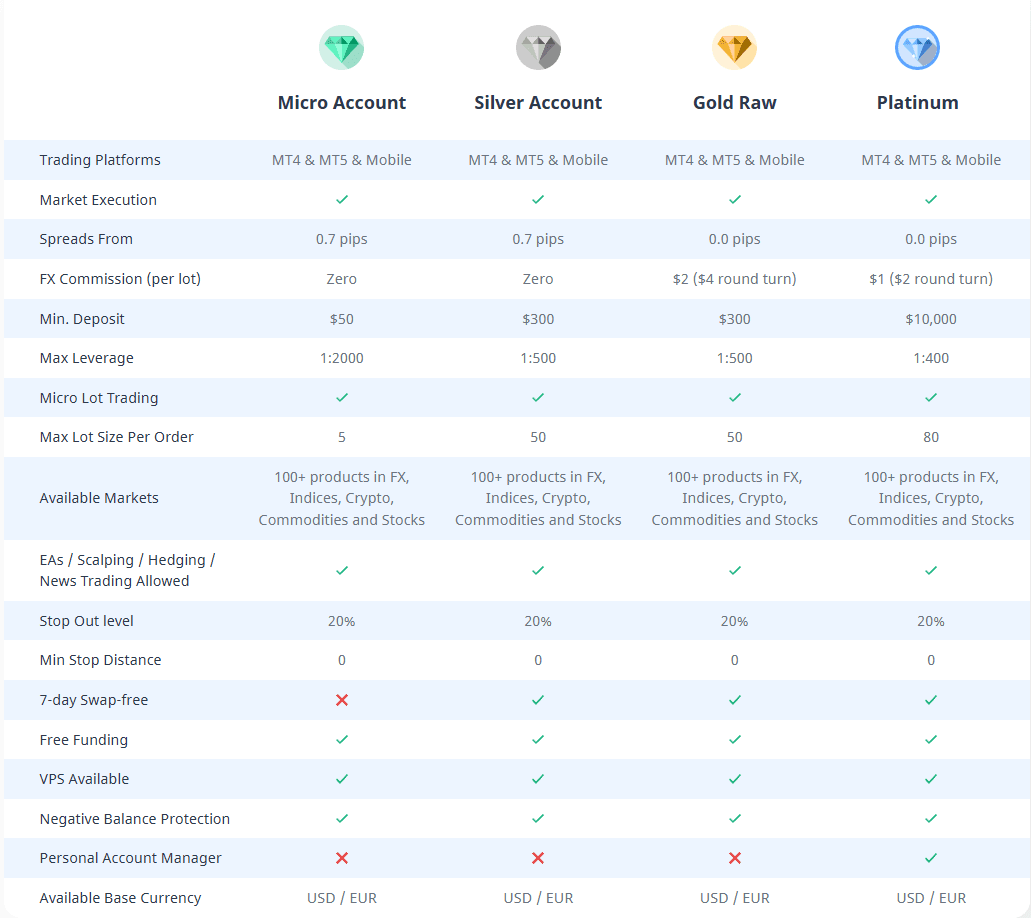The height and width of the screenshot is (918, 1031).
Task: Click the red X for Gold Raw Personal Account Manager
Action: (735, 858)
